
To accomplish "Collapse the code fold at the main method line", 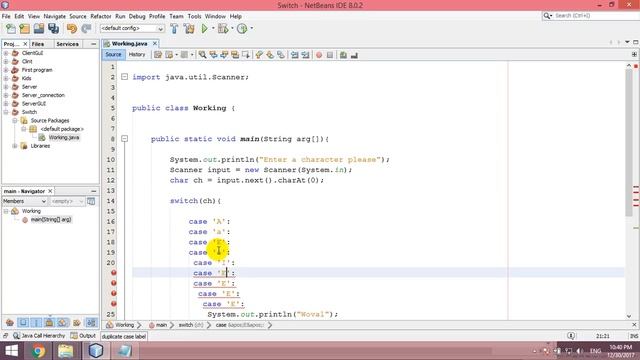I will point(124,139).
